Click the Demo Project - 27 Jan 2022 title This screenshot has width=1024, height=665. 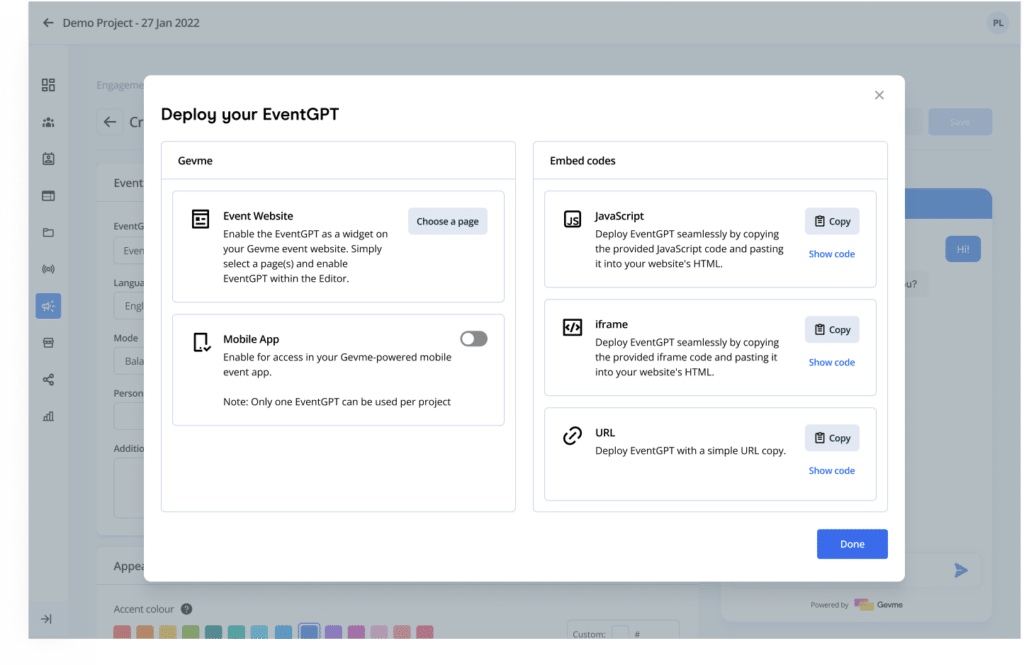tap(131, 23)
